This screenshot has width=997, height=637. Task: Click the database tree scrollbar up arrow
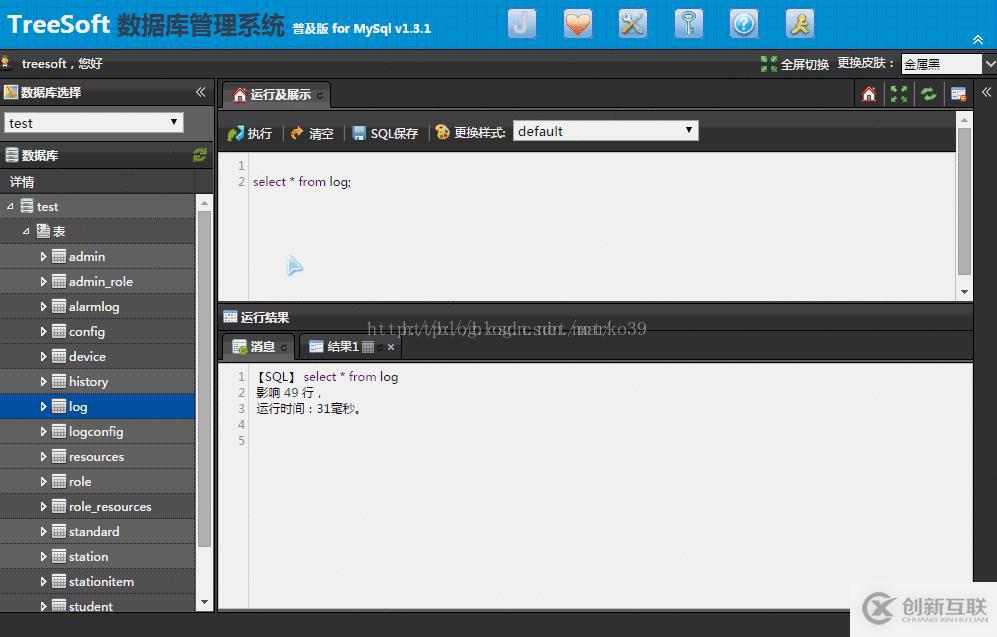pos(204,203)
